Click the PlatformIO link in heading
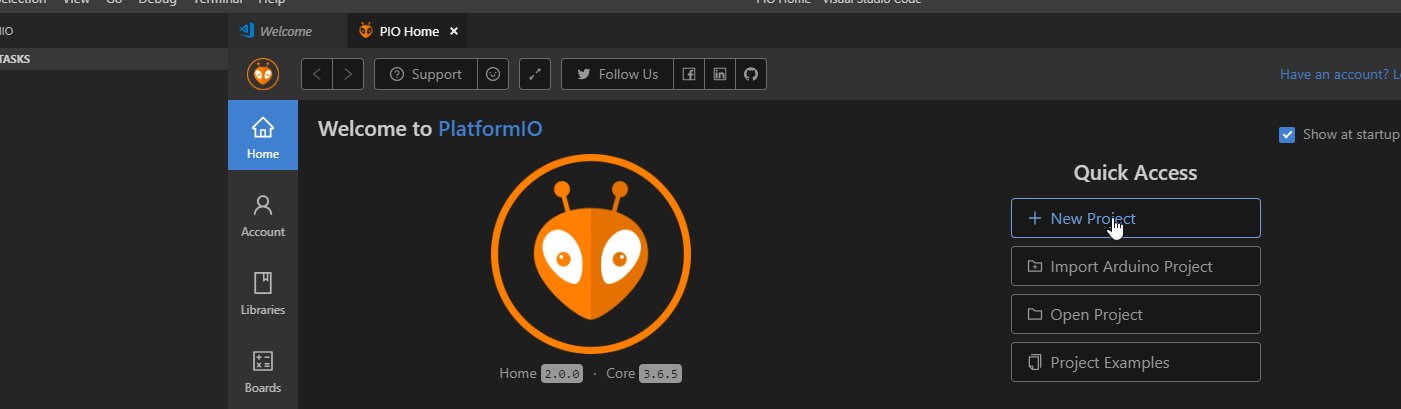The height and width of the screenshot is (409, 1401). click(490, 129)
